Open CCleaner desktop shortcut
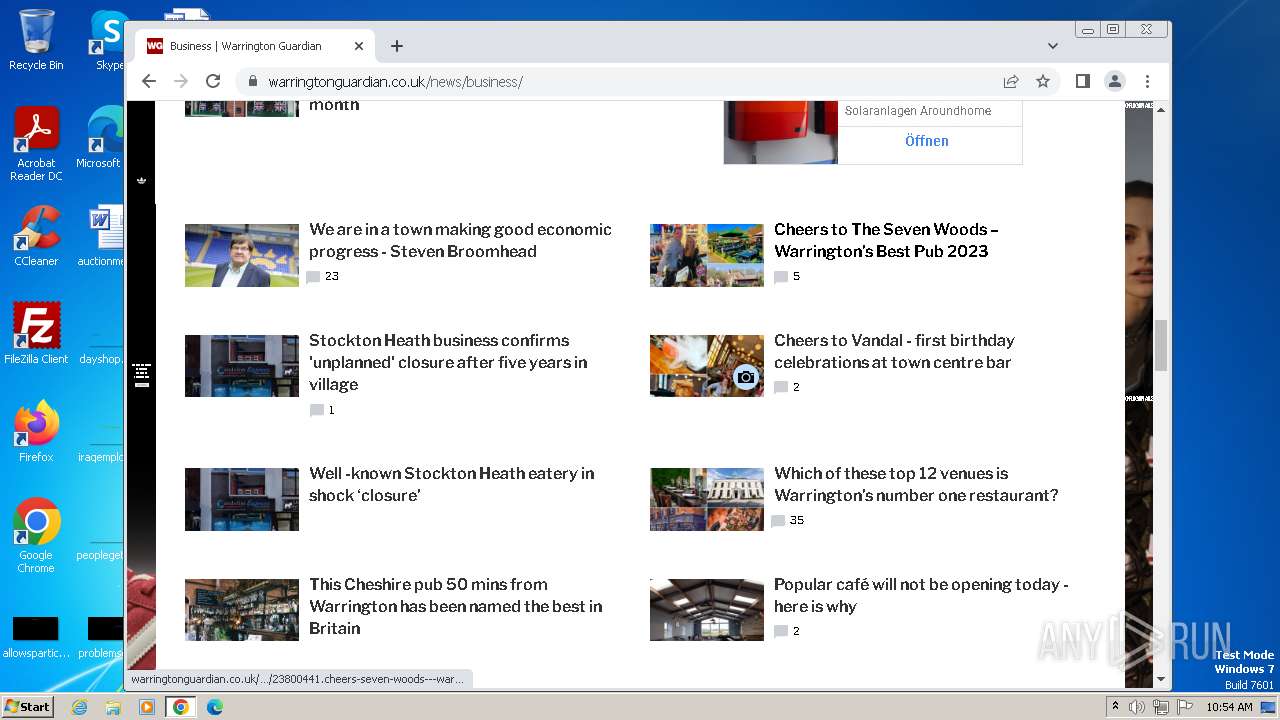 point(36,236)
